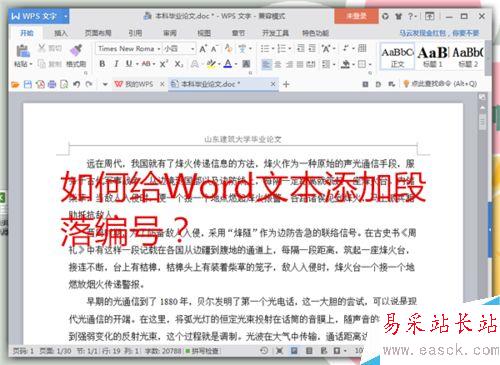This screenshot has width=500, height=365.
Task: Click the orange login button
Action: 356,16
